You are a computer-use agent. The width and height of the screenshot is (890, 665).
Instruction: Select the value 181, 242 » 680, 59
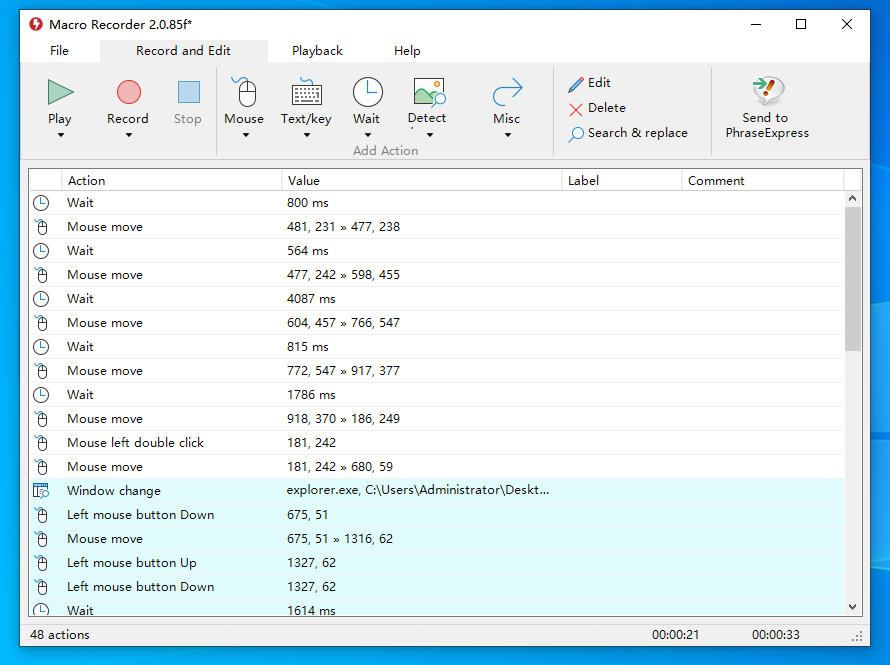tap(339, 467)
